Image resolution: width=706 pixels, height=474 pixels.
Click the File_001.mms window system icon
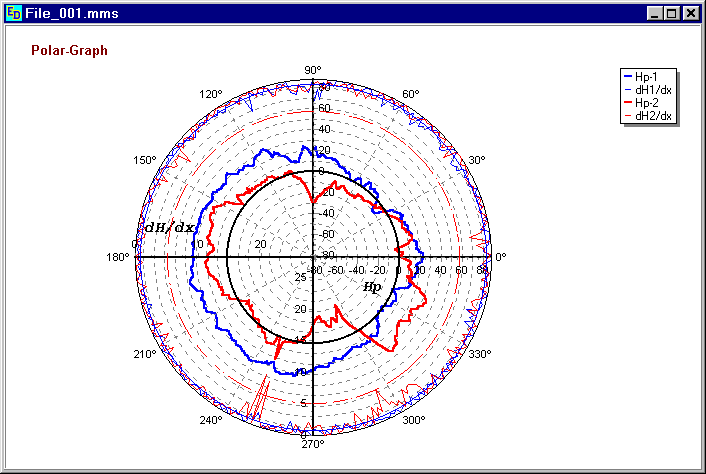tap(13, 13)
